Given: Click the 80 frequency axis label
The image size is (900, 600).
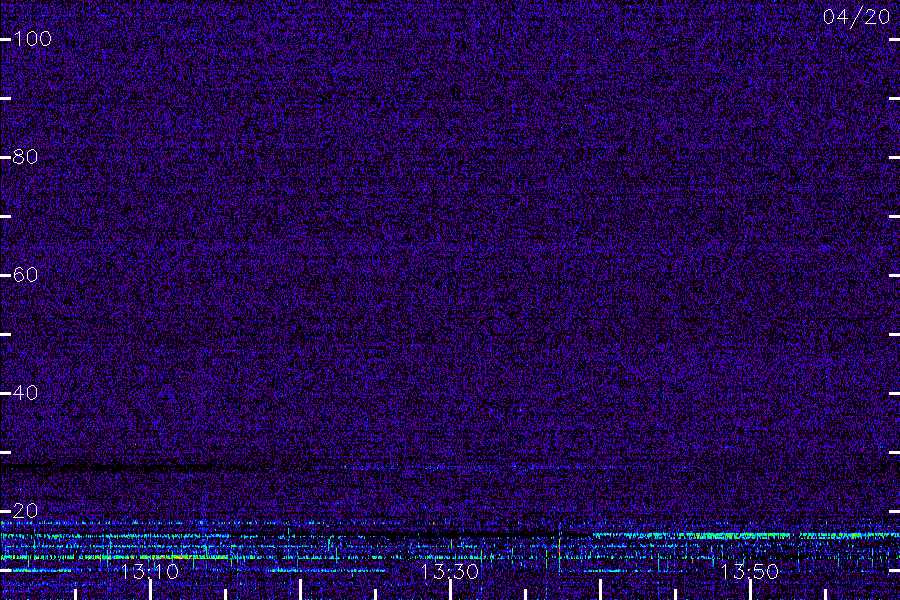Looking at the screenshot, I should [25, 157].
